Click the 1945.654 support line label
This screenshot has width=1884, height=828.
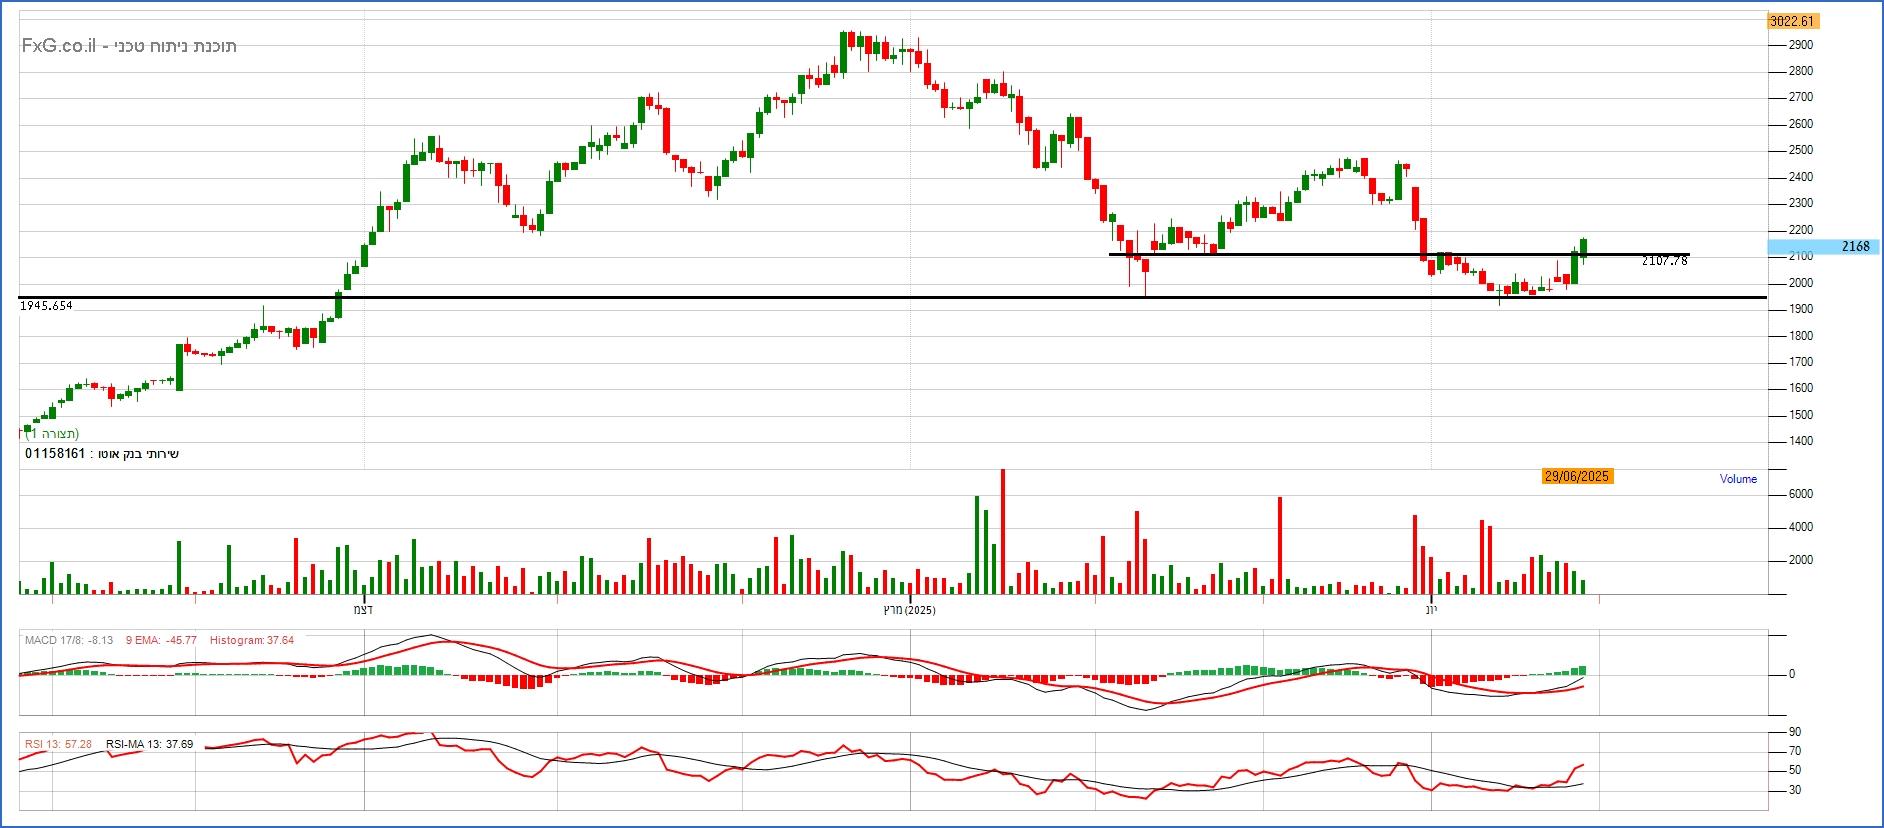(x=46, y=306)
